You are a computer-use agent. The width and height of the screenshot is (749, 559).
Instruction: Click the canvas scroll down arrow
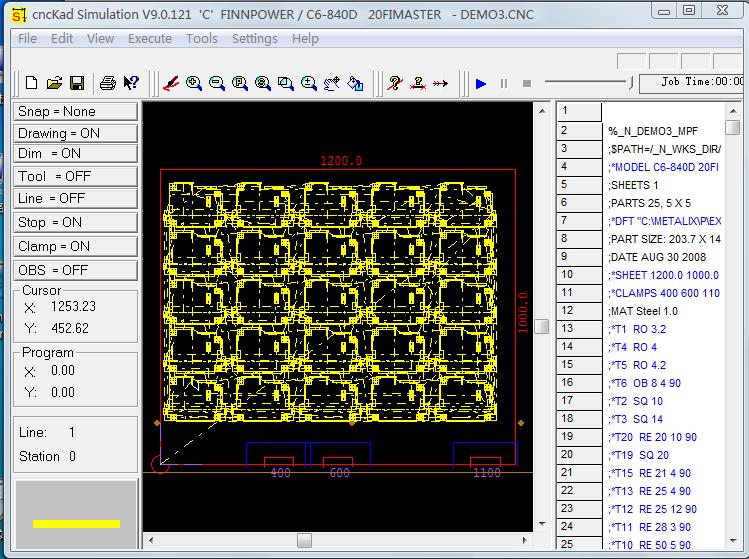click(542, 524)
